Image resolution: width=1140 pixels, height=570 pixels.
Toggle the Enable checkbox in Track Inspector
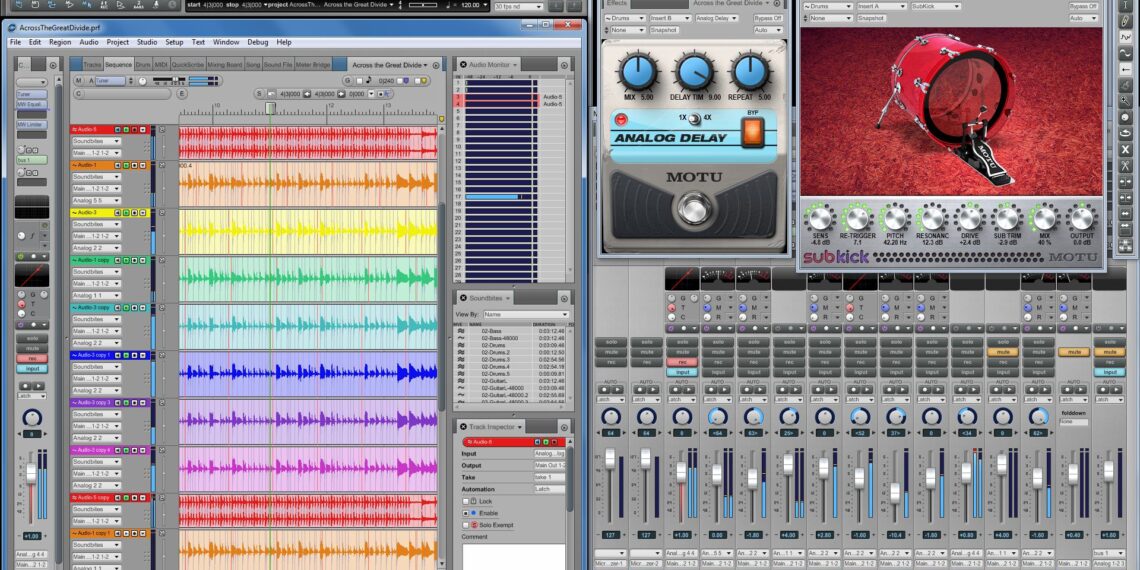coord(466,513)
